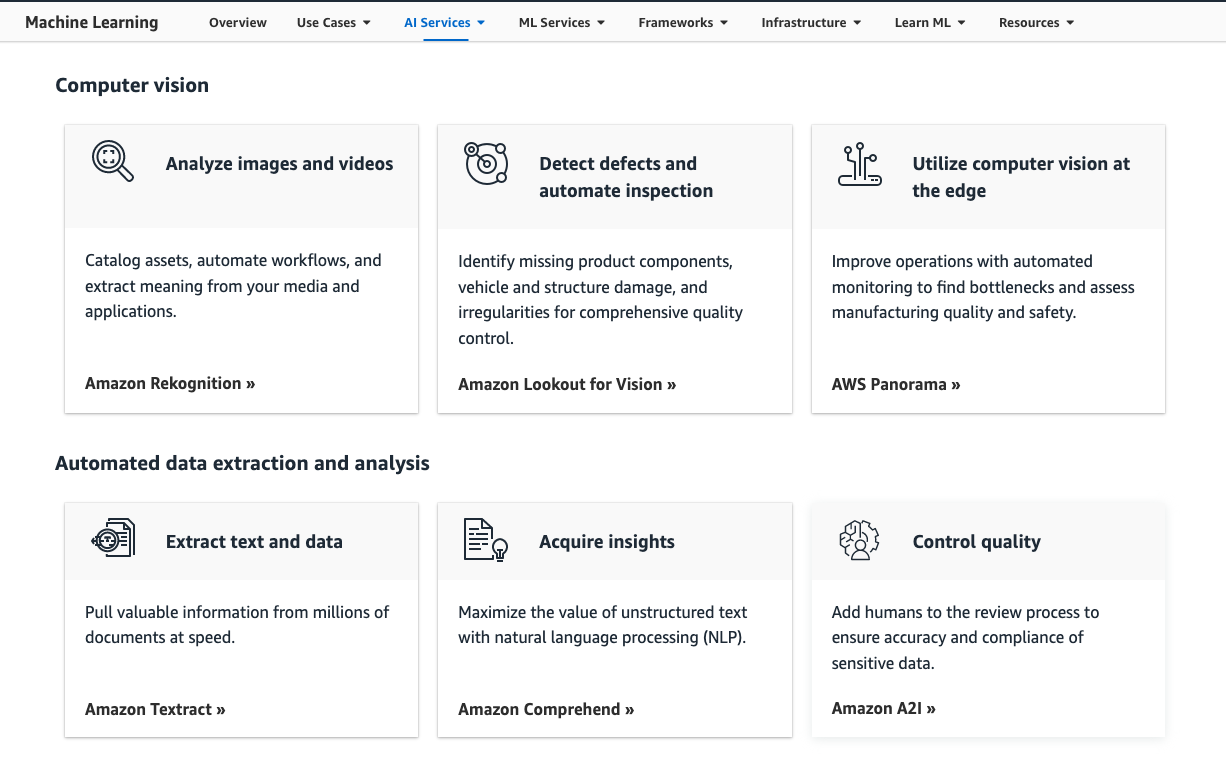Open the Resources dropdown
This screenshot has height=773, width=1226.
point(1036,22)
